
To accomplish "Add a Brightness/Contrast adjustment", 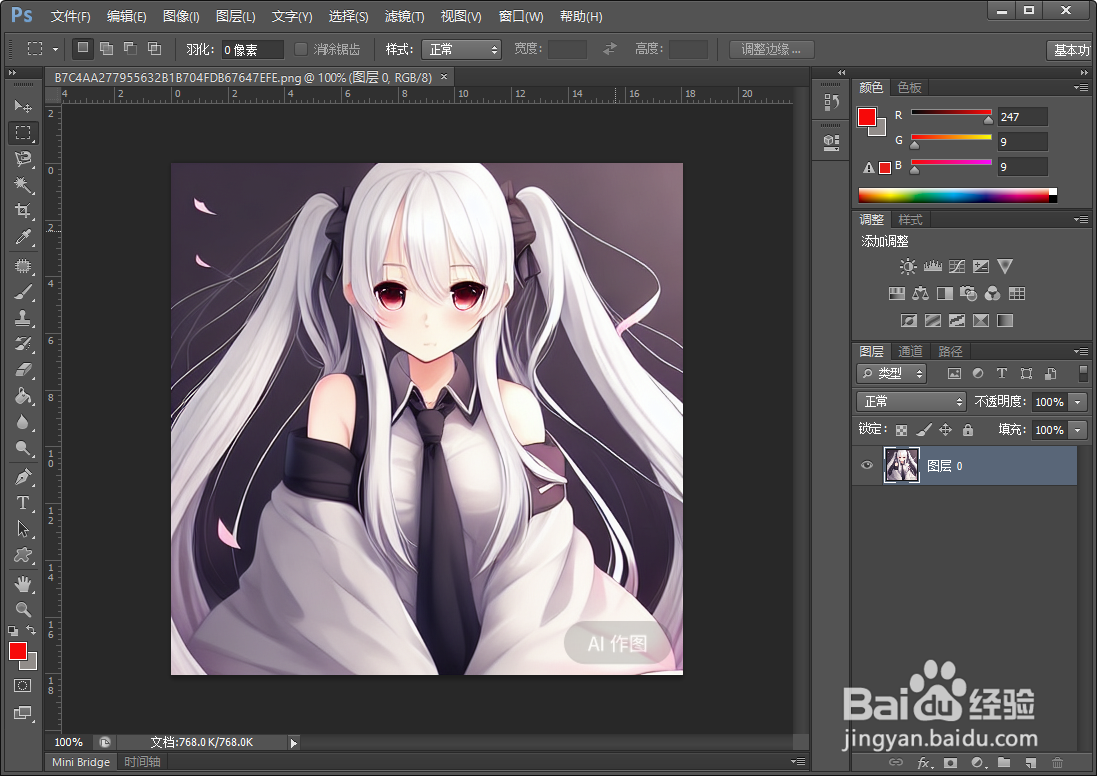I will click(x=908, y=267).
